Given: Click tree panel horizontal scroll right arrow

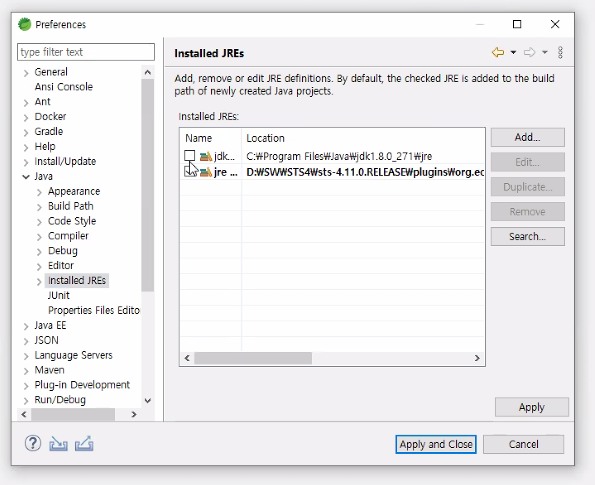Looking at the screenshot, I should pos(134,414).
